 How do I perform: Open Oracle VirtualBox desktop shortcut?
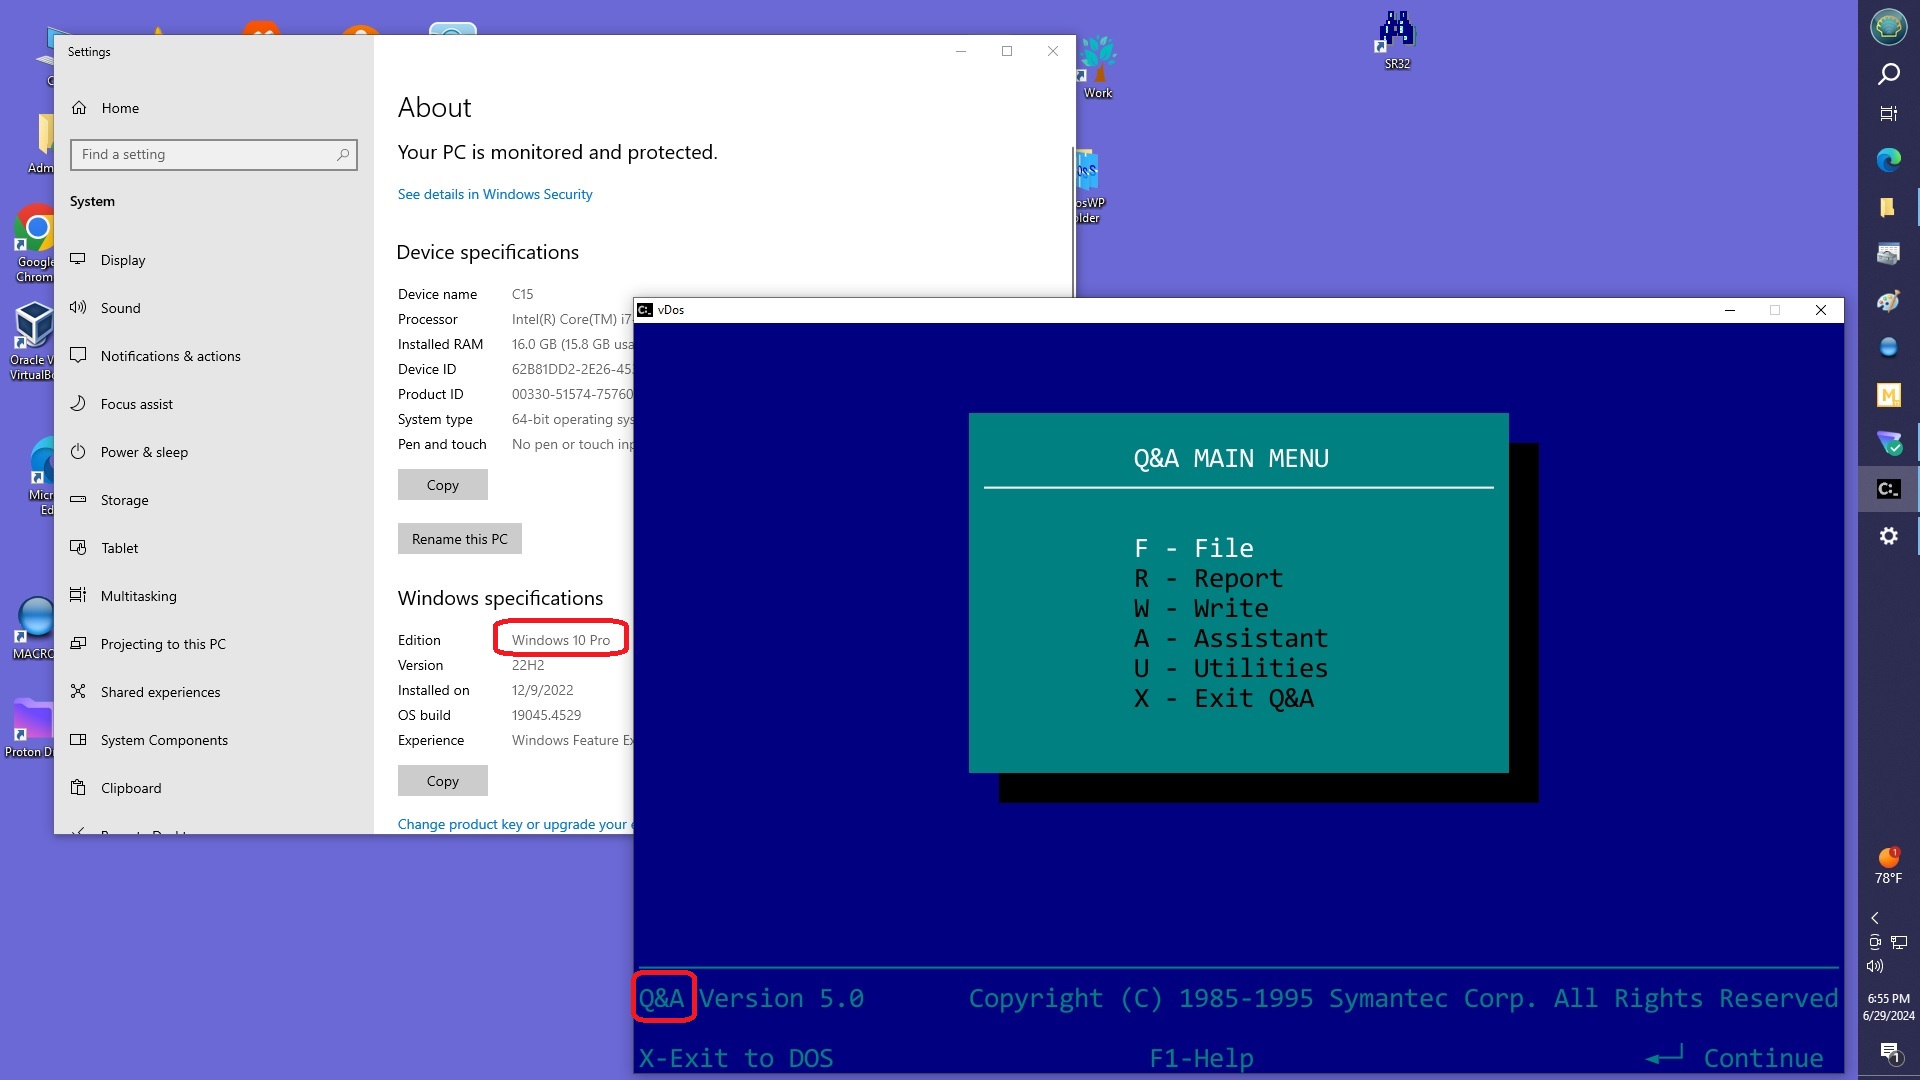pos(32,342)
